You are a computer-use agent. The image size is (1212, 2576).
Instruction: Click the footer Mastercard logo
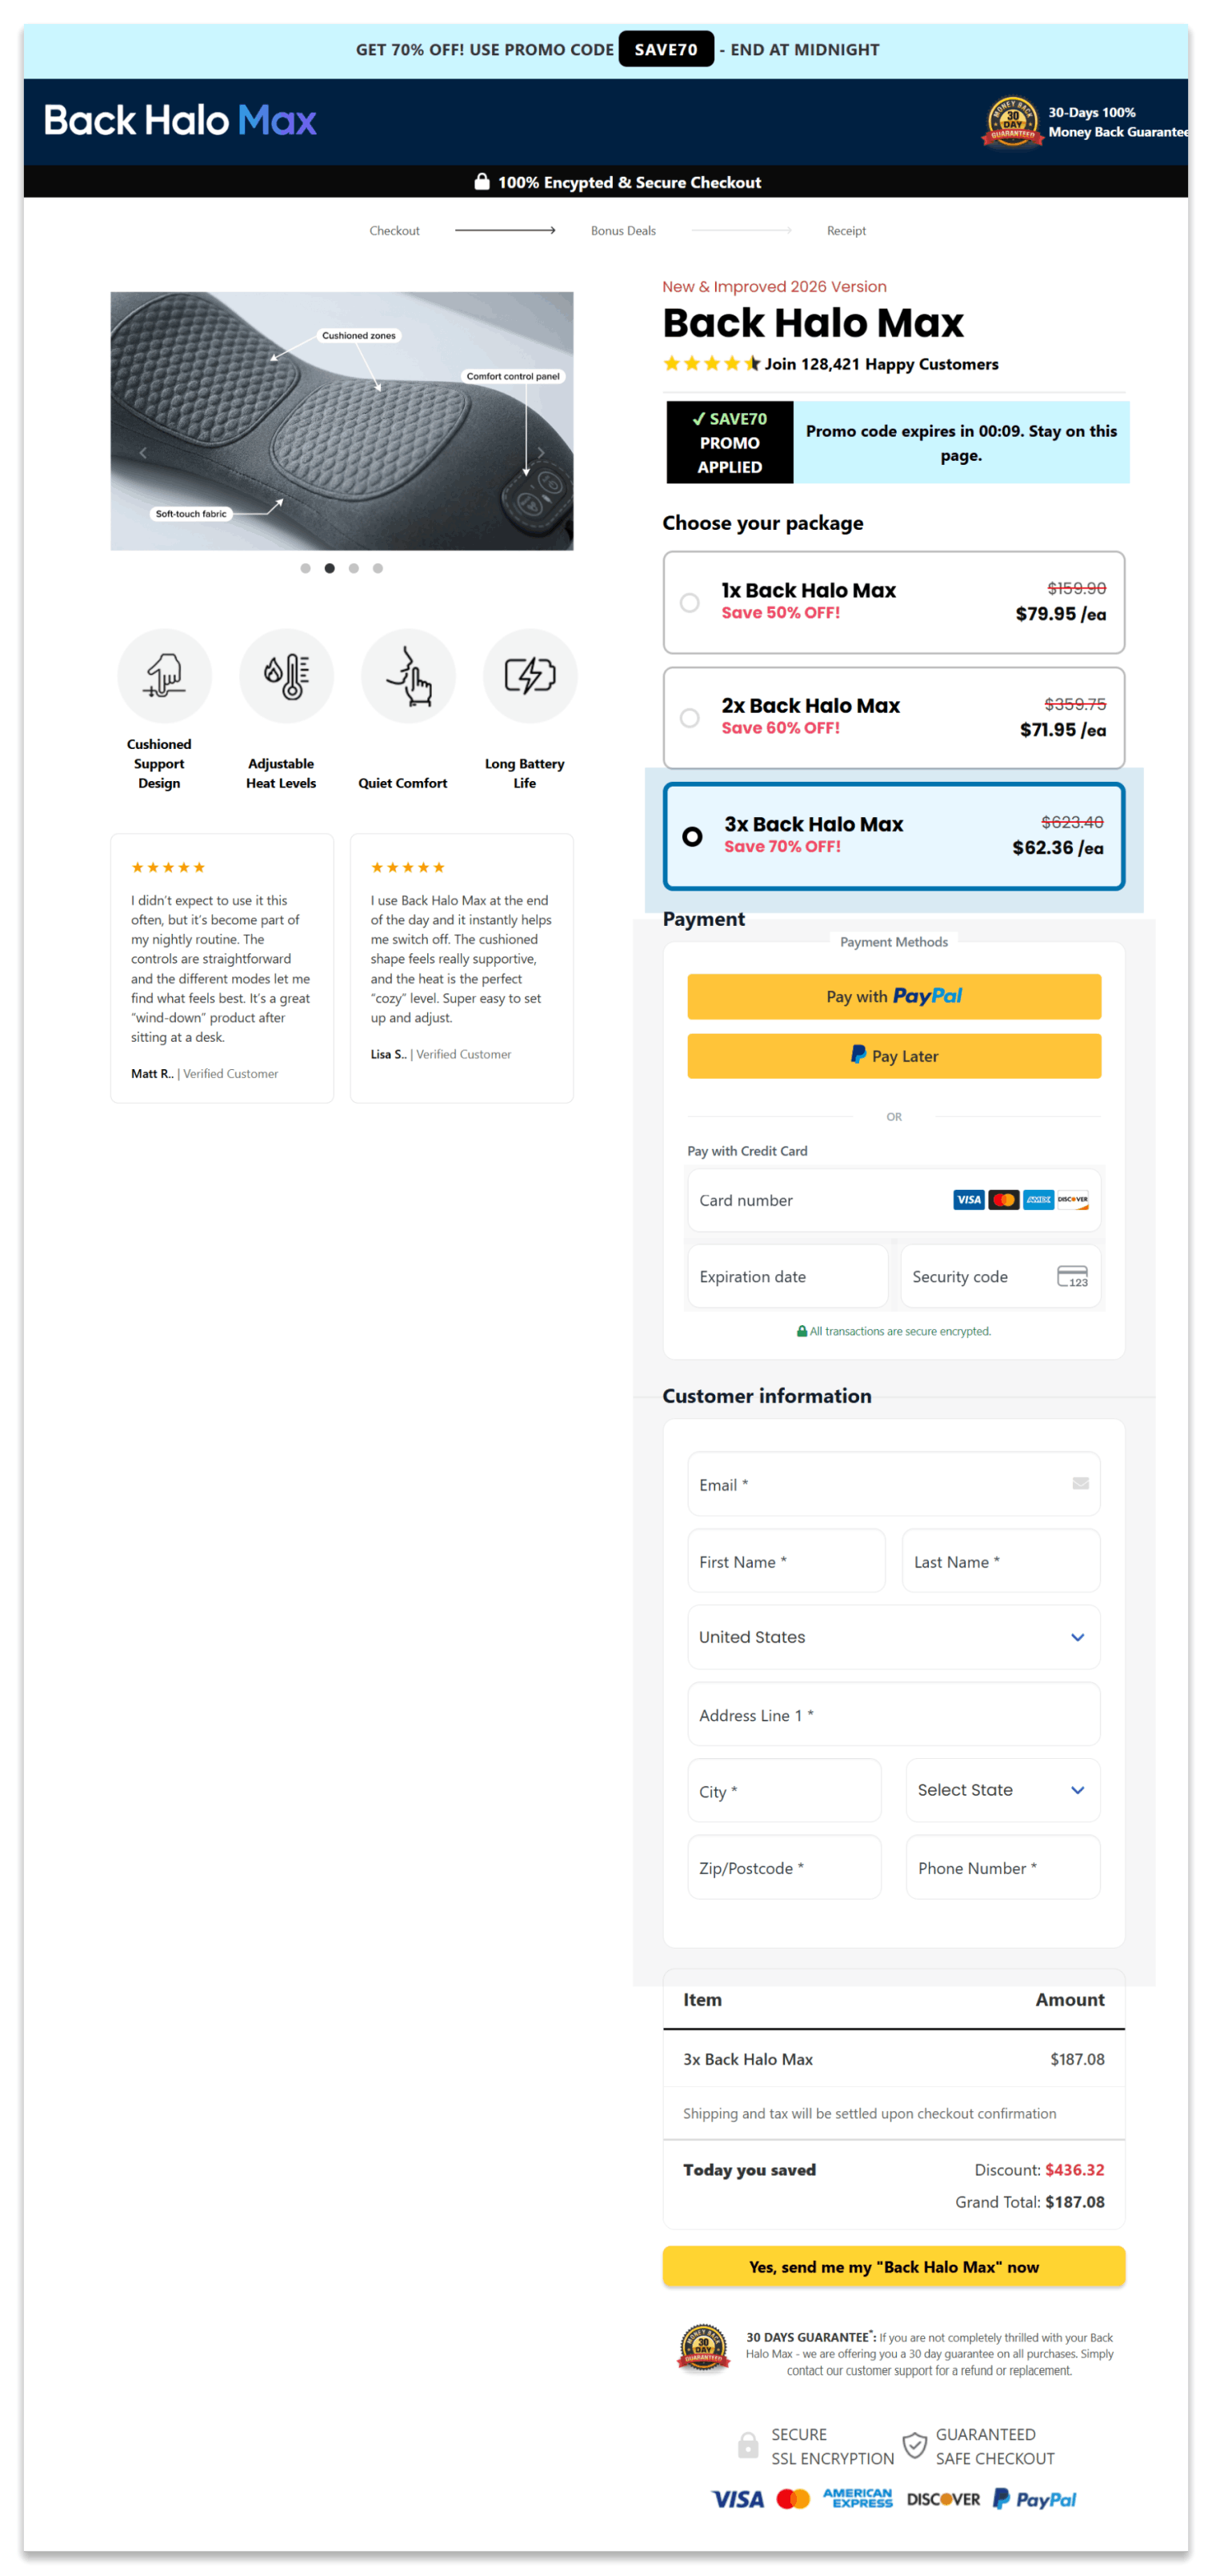coord(793,2500)
